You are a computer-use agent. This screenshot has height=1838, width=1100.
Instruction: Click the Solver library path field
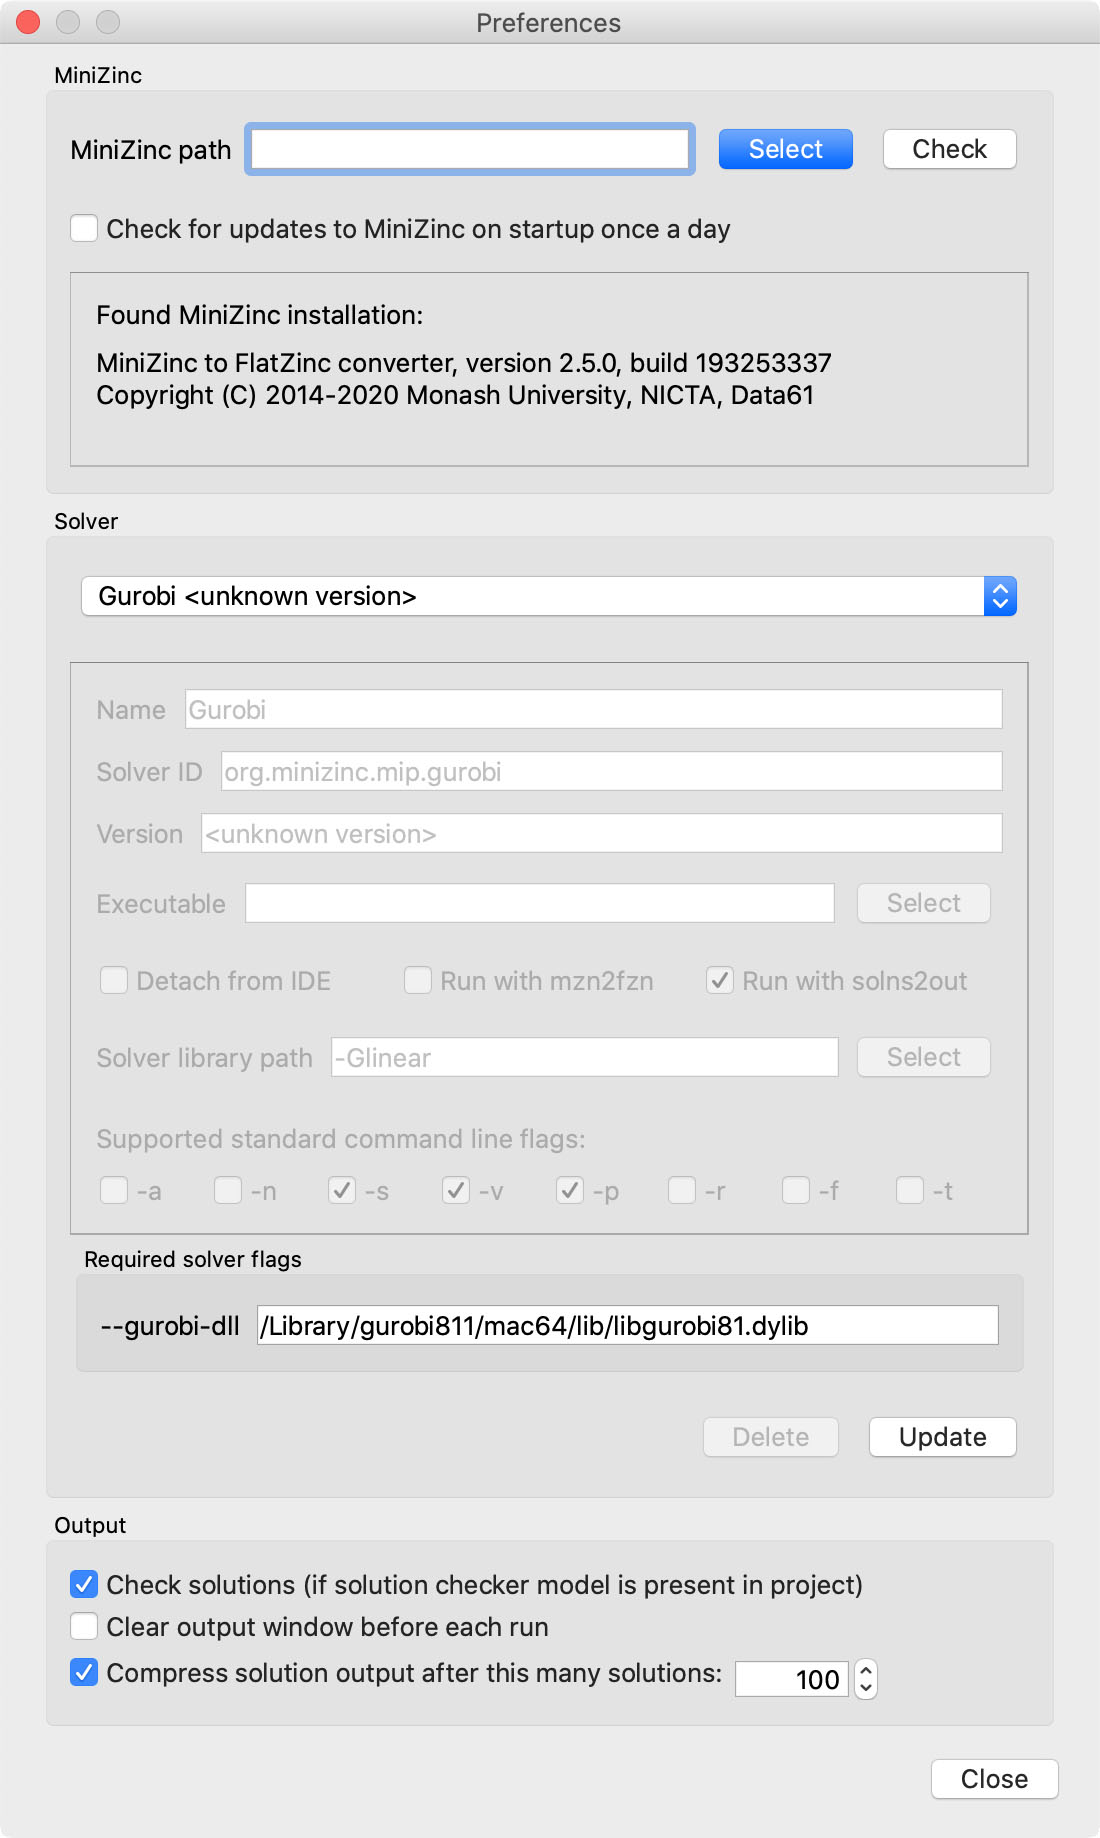coord(584,1057)
